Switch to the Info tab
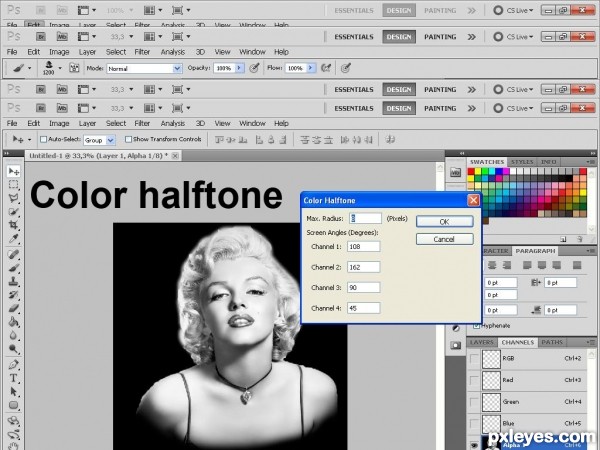Screen dimensions: 600x450 pyautogui.click(x=548, y=162)
